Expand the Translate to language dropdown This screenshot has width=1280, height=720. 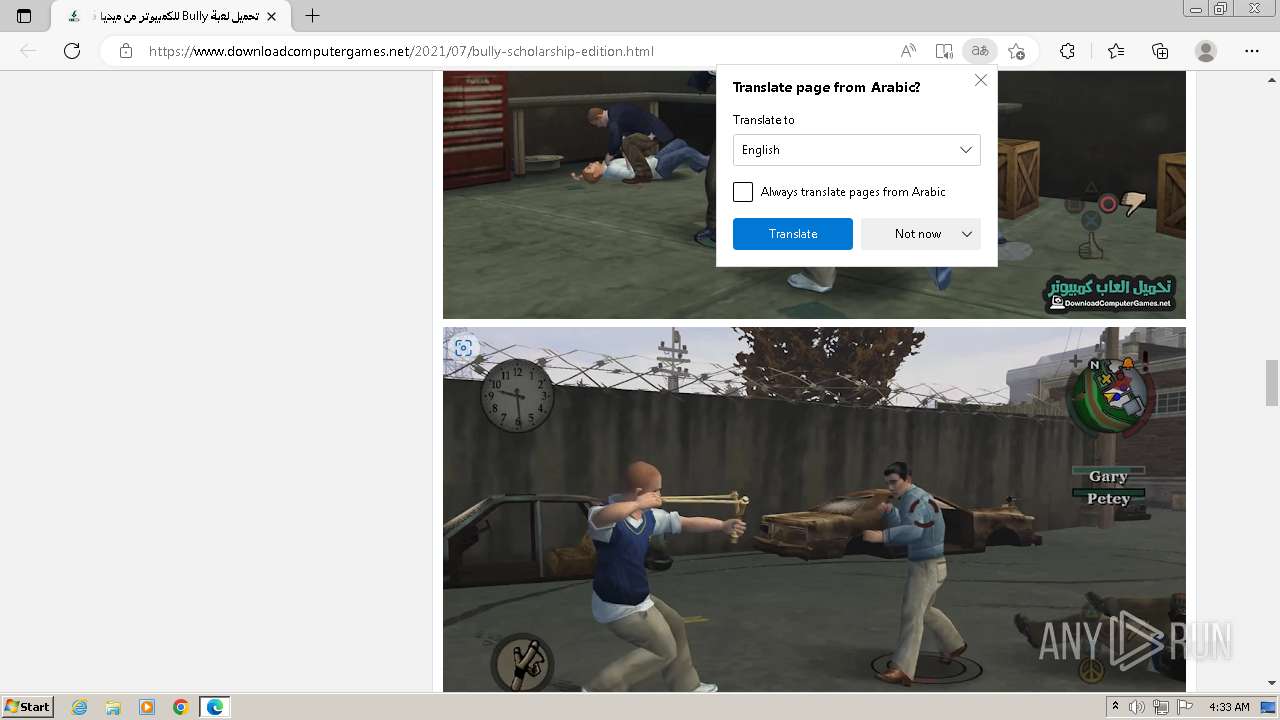pyautogui.click(x=857, y=150)
